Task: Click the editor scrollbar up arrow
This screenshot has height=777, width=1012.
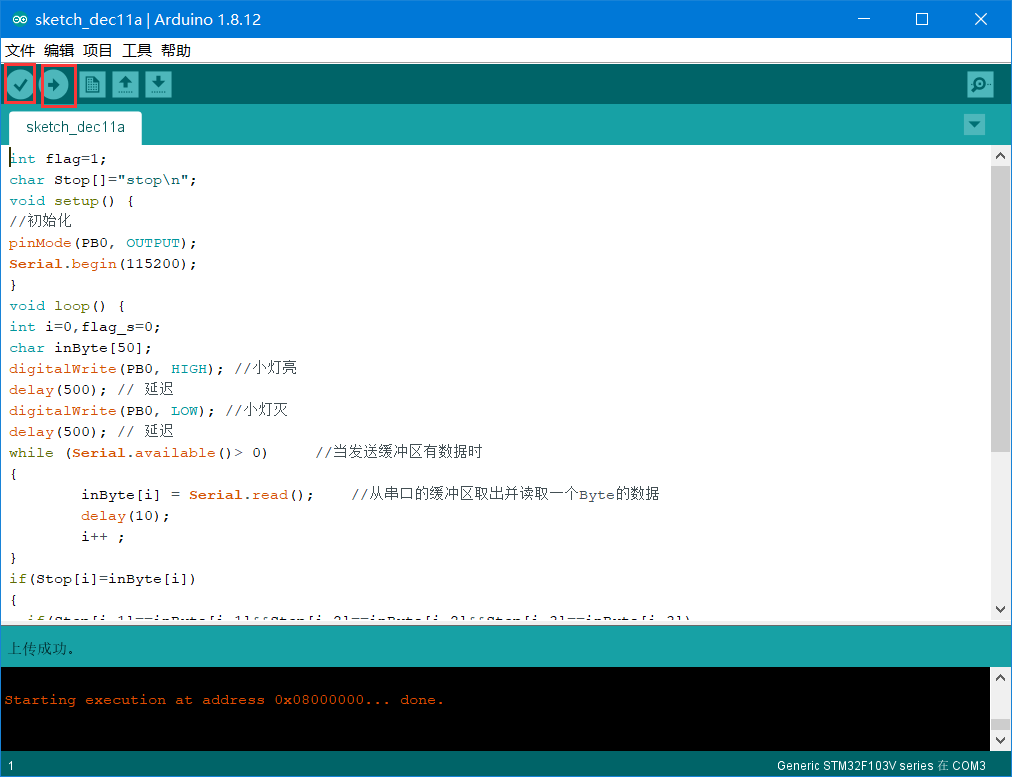Action: click(x=1000, y=156)
